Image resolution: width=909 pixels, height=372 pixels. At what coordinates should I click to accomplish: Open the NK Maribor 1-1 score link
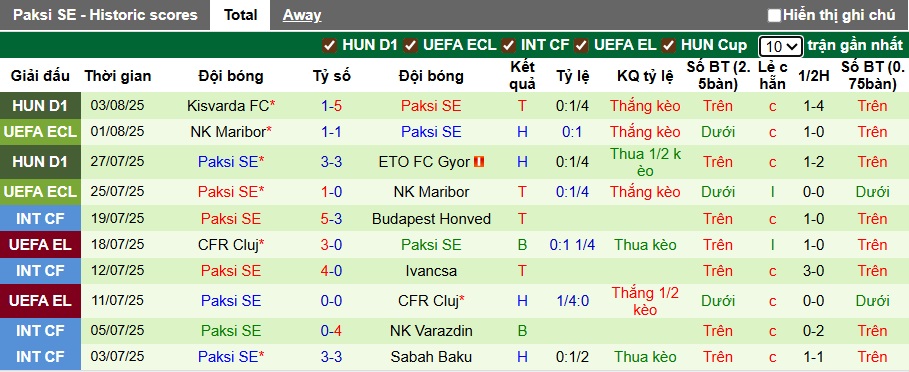point(332,132)
